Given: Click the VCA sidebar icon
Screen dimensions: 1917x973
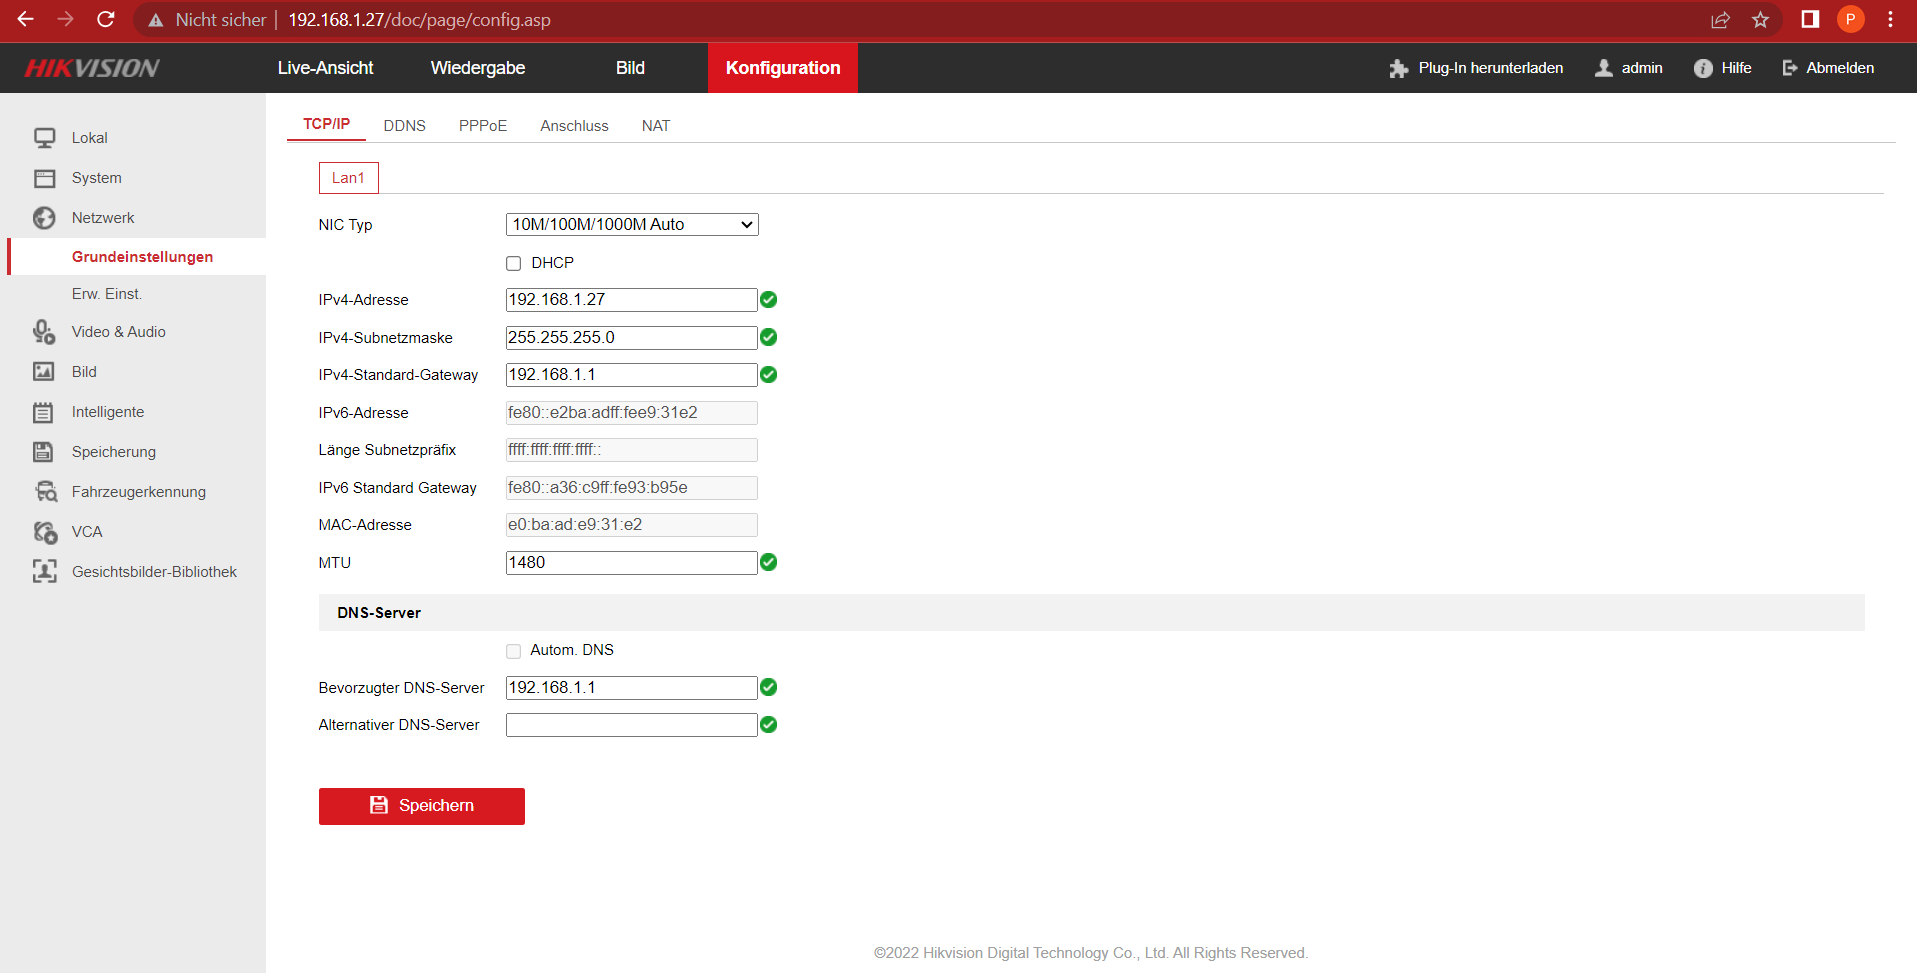Looking at the screenshot, I should [x=45, y=532].
